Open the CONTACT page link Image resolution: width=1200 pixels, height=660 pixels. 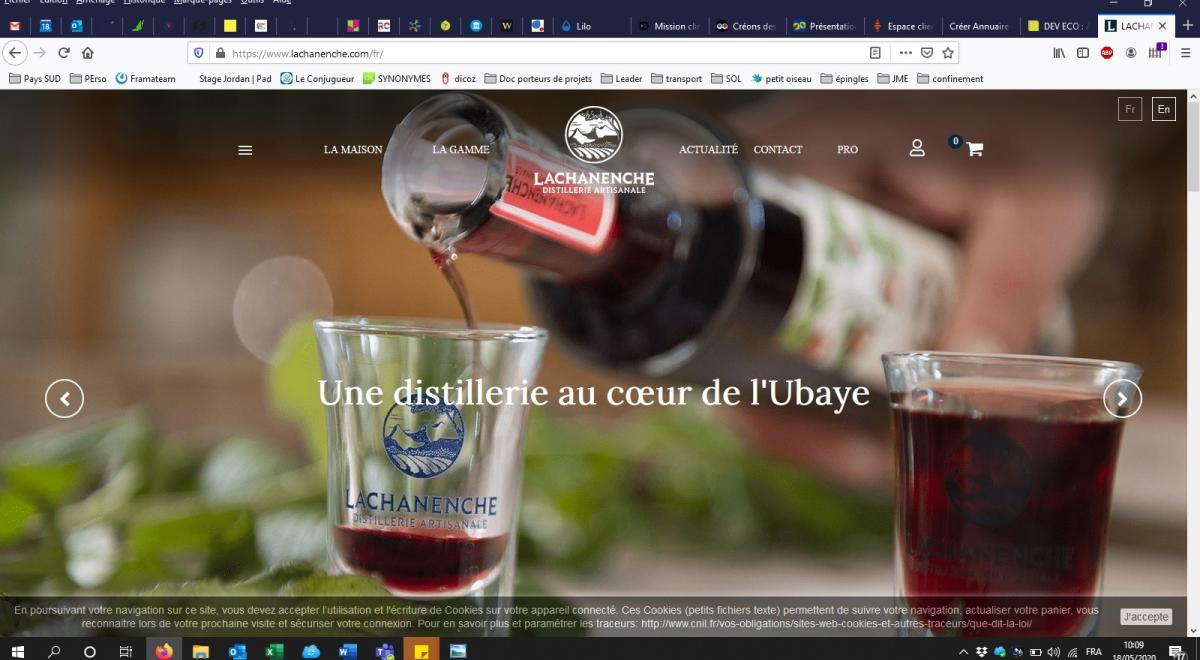[x=778, y=150]
